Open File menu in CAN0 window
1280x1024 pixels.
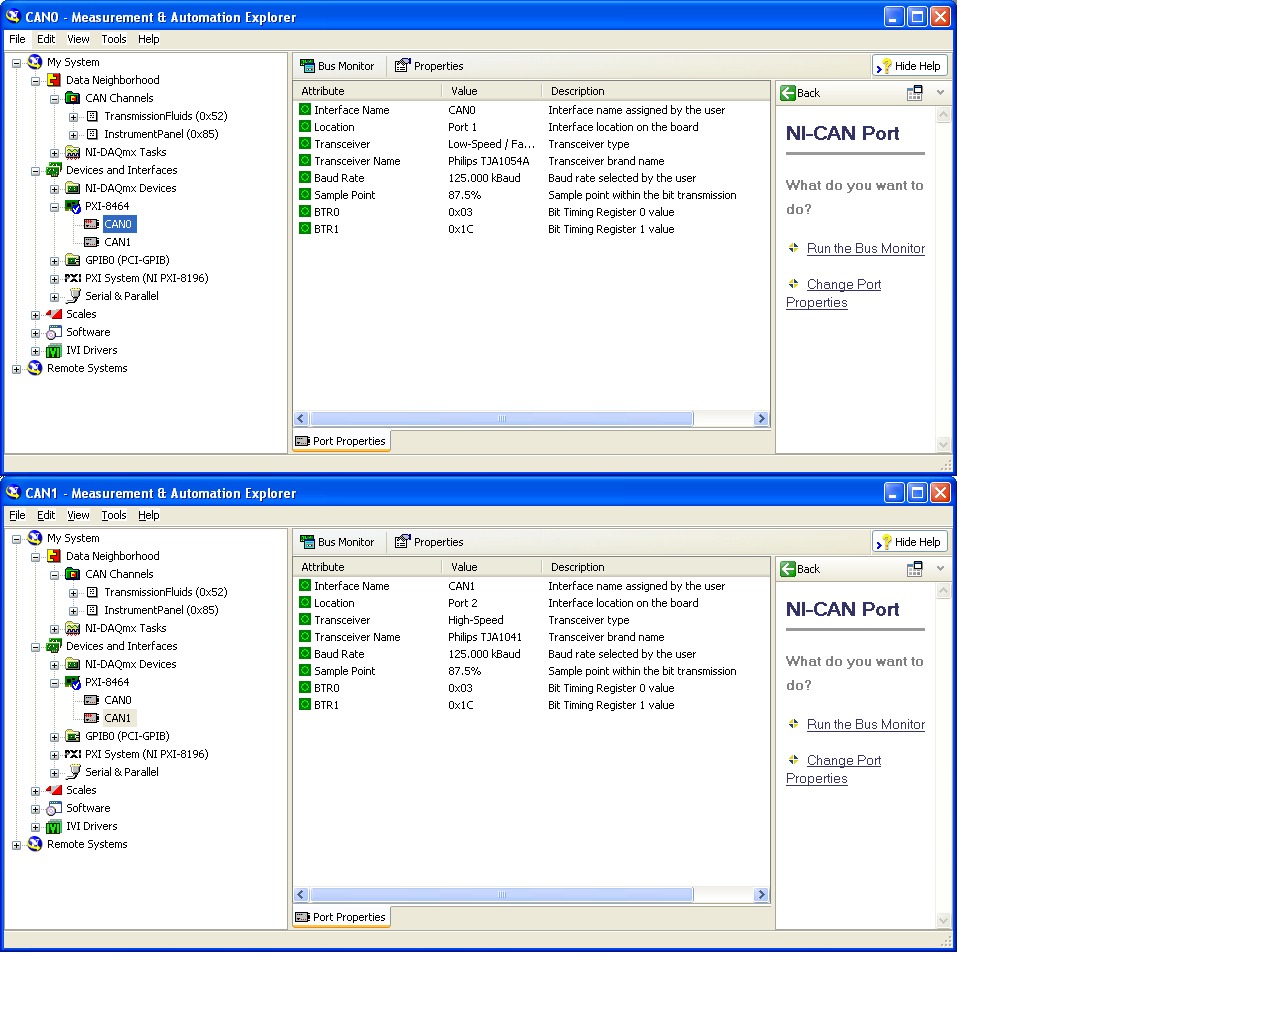tap(17, 39)
